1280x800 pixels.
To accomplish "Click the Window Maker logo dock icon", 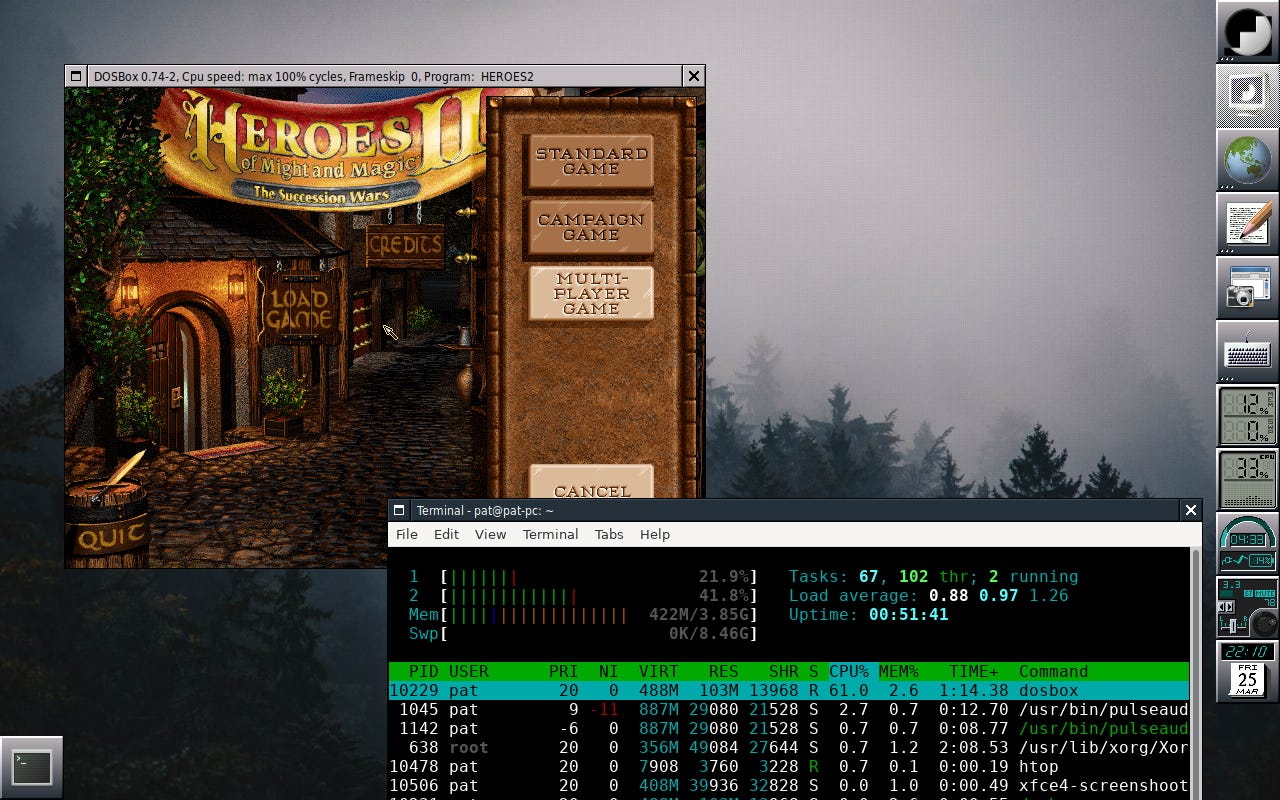I will (x=1248, y=32).
